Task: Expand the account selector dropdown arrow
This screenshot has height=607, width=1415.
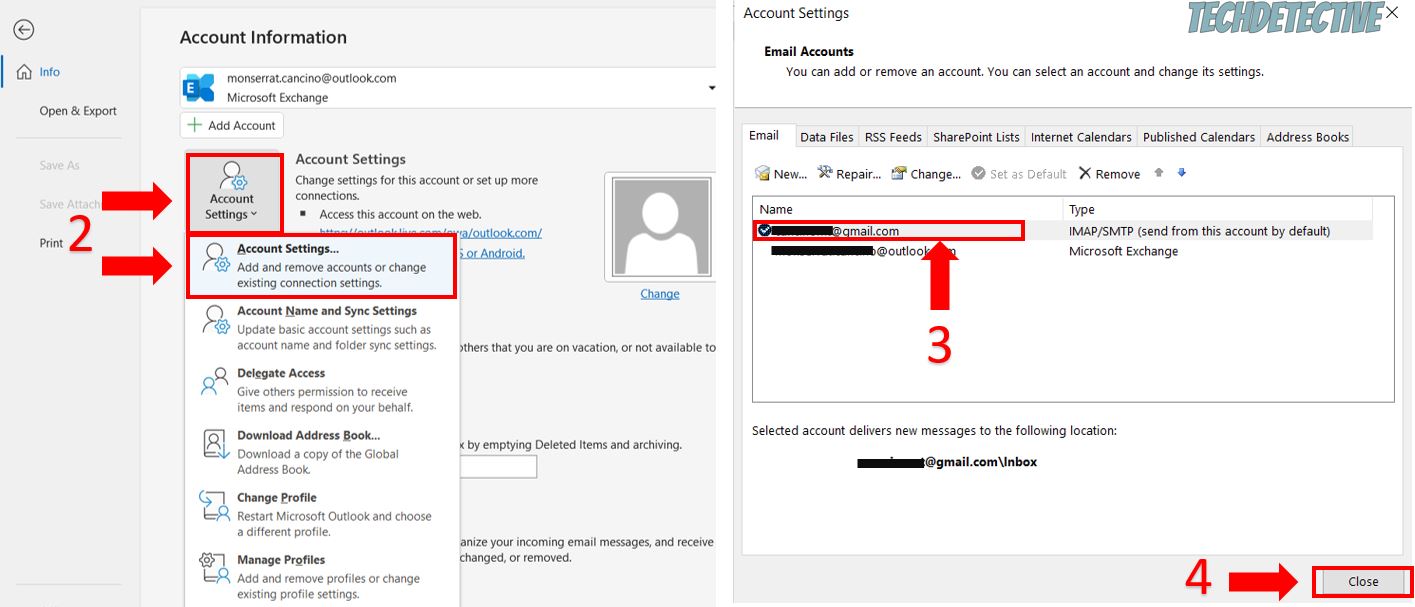Action: (711, 88)
